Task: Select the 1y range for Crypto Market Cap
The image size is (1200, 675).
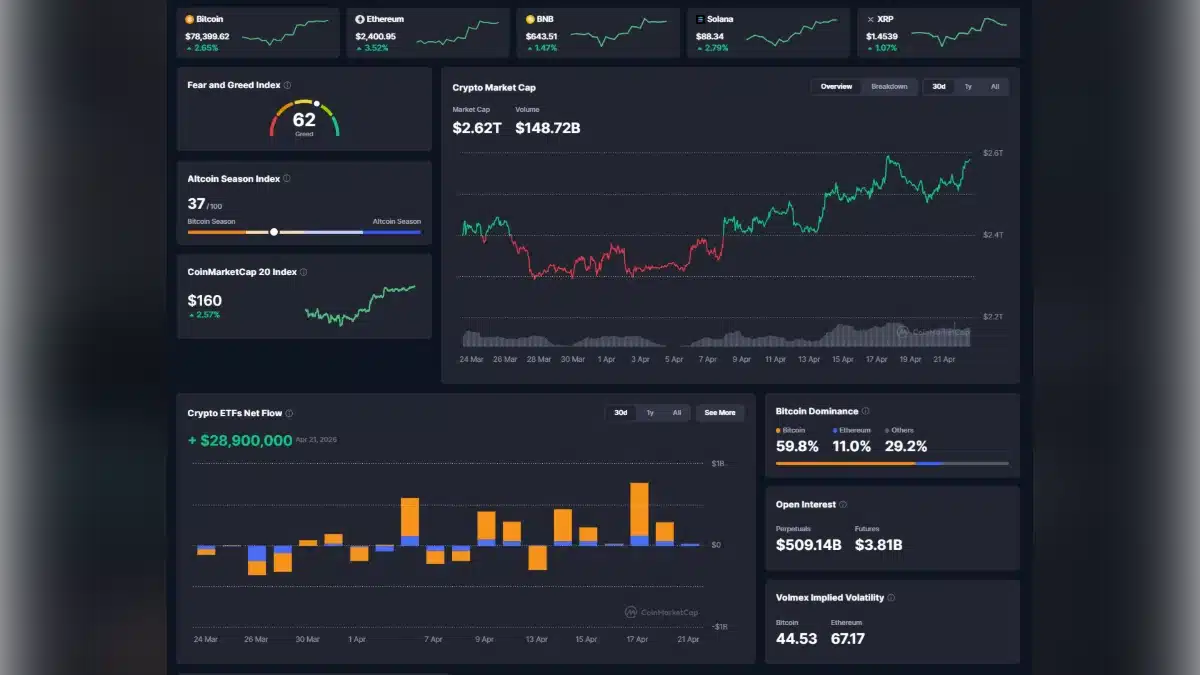Action: 967,87
